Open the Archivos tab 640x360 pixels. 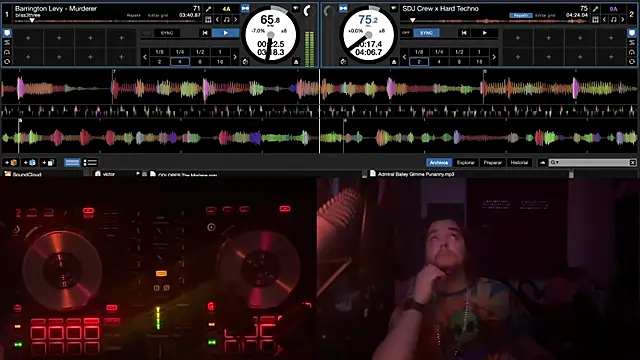(439, 162)
